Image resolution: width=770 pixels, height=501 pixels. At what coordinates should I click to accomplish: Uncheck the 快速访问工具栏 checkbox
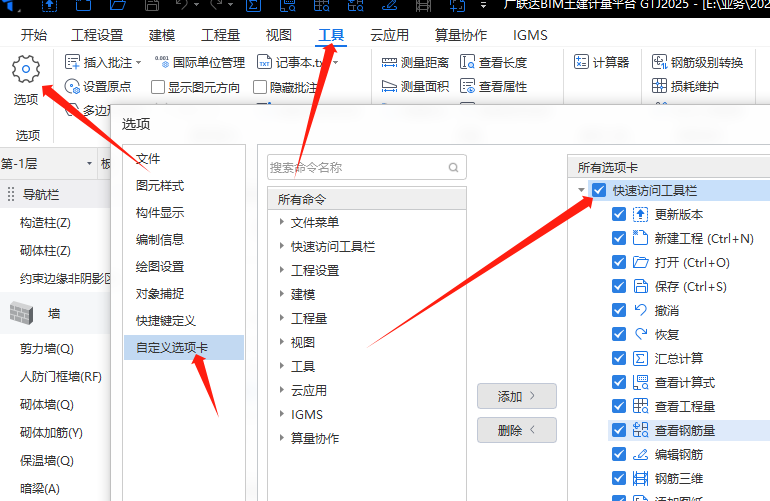[x=599, y=190]
